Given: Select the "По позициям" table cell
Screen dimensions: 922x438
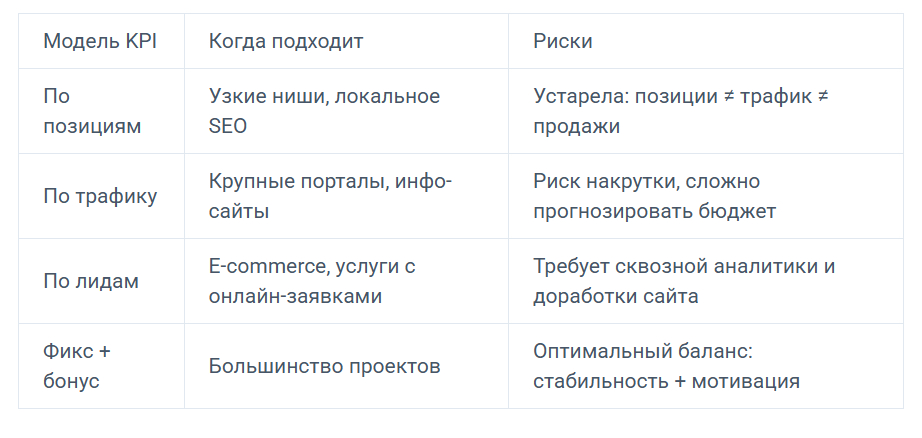Looking at the screenshot, I should click(92, 111).
